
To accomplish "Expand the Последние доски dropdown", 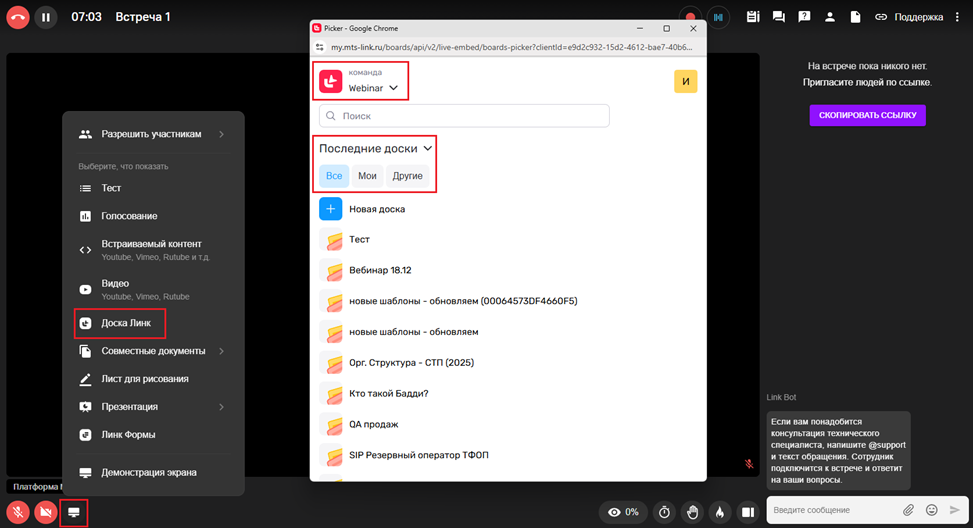I will click(x=375, y=149).
